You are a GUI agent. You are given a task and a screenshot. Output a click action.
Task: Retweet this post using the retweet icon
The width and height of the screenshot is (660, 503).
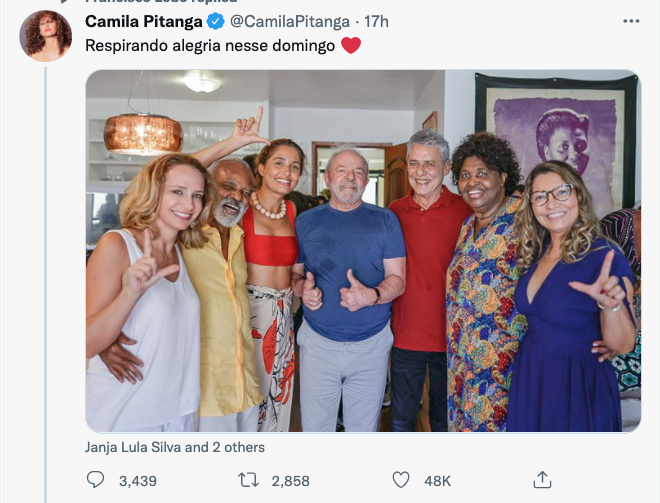tap(249, 480)
